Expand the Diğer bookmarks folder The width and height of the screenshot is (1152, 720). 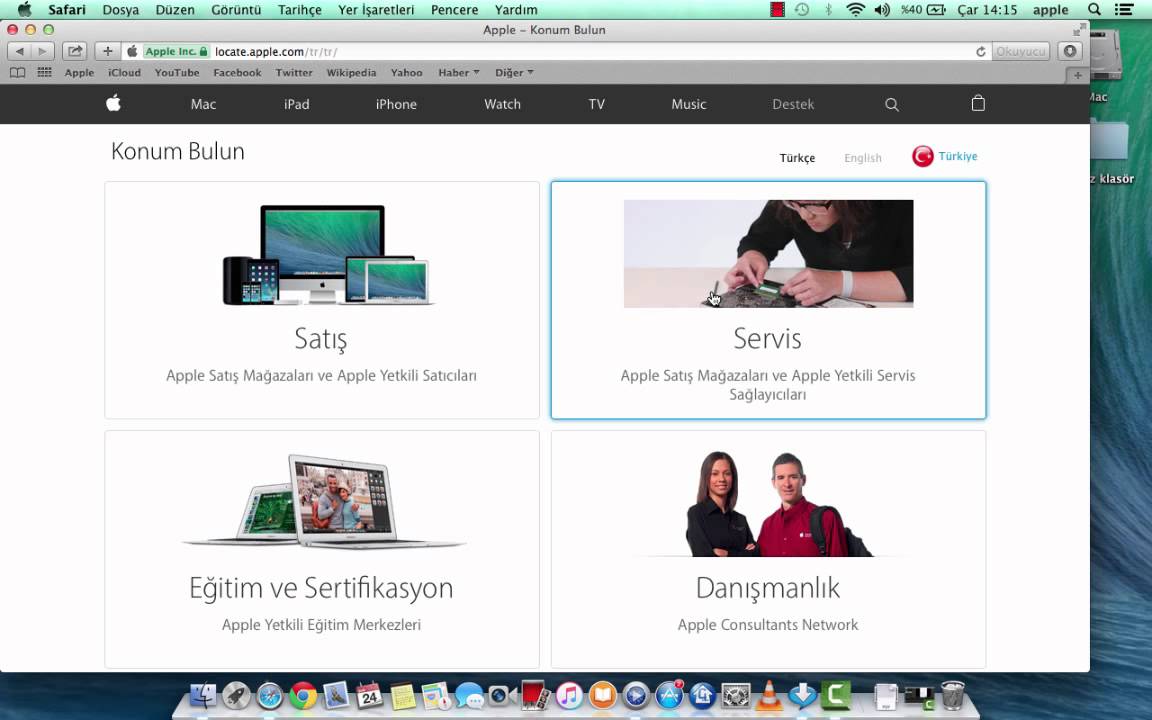[514, 73]
